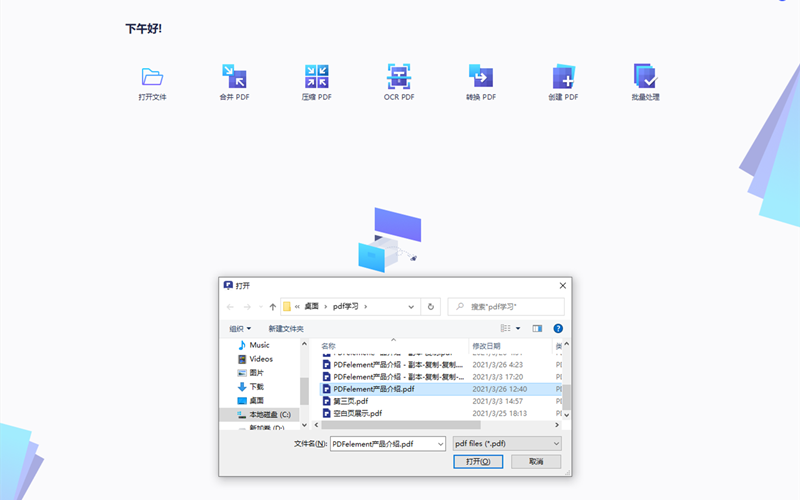
Task: Select 本地磁盘 (C:) in the navigation pane
Action: tap(262, 414)
